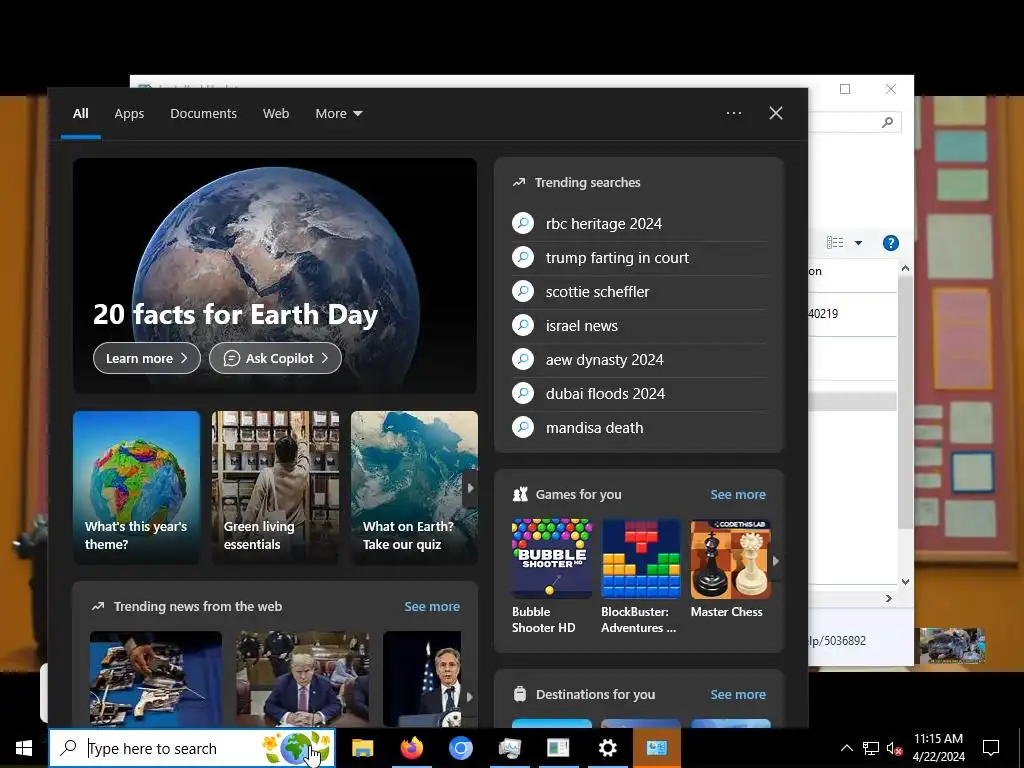Click the muted volume tray icon
The height and width of the screenshot is (768, 1024).
click(894, 748)
